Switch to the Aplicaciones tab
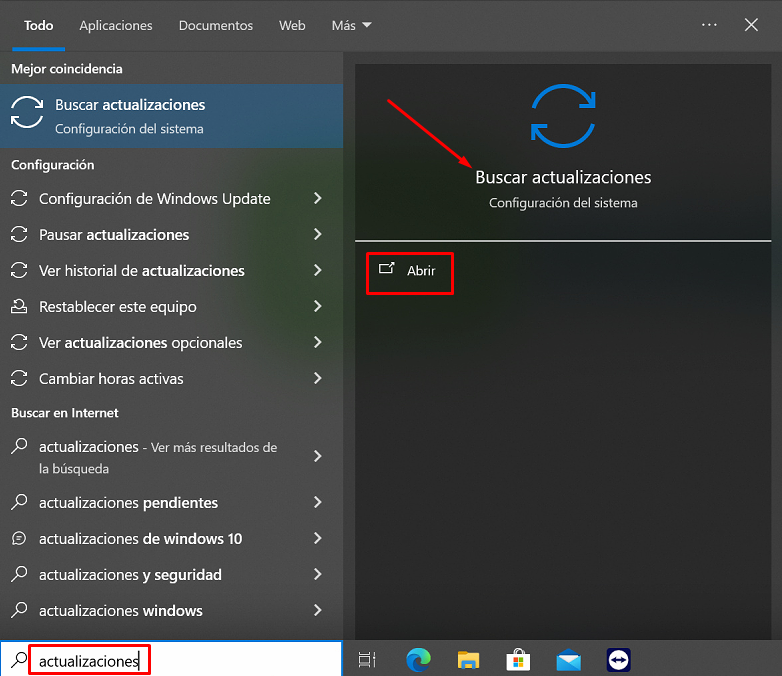The image size is (782, 676). pos(116,25)
